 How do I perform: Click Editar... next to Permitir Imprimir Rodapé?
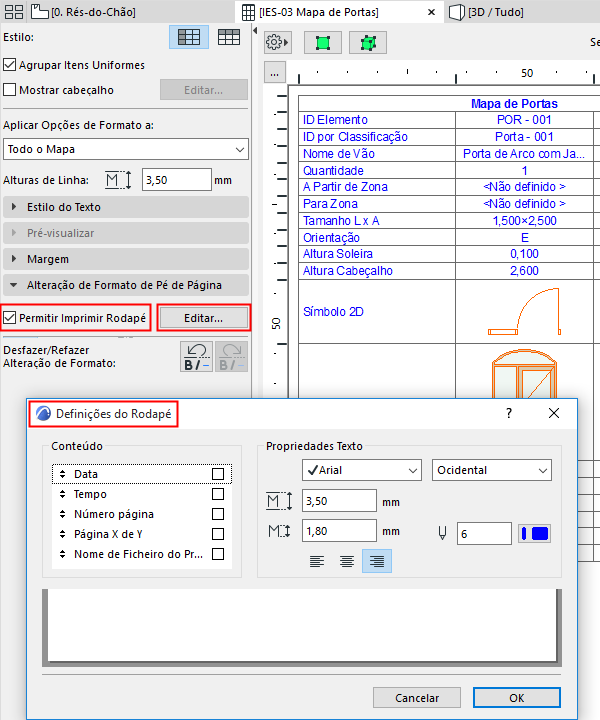pos(203,318)
